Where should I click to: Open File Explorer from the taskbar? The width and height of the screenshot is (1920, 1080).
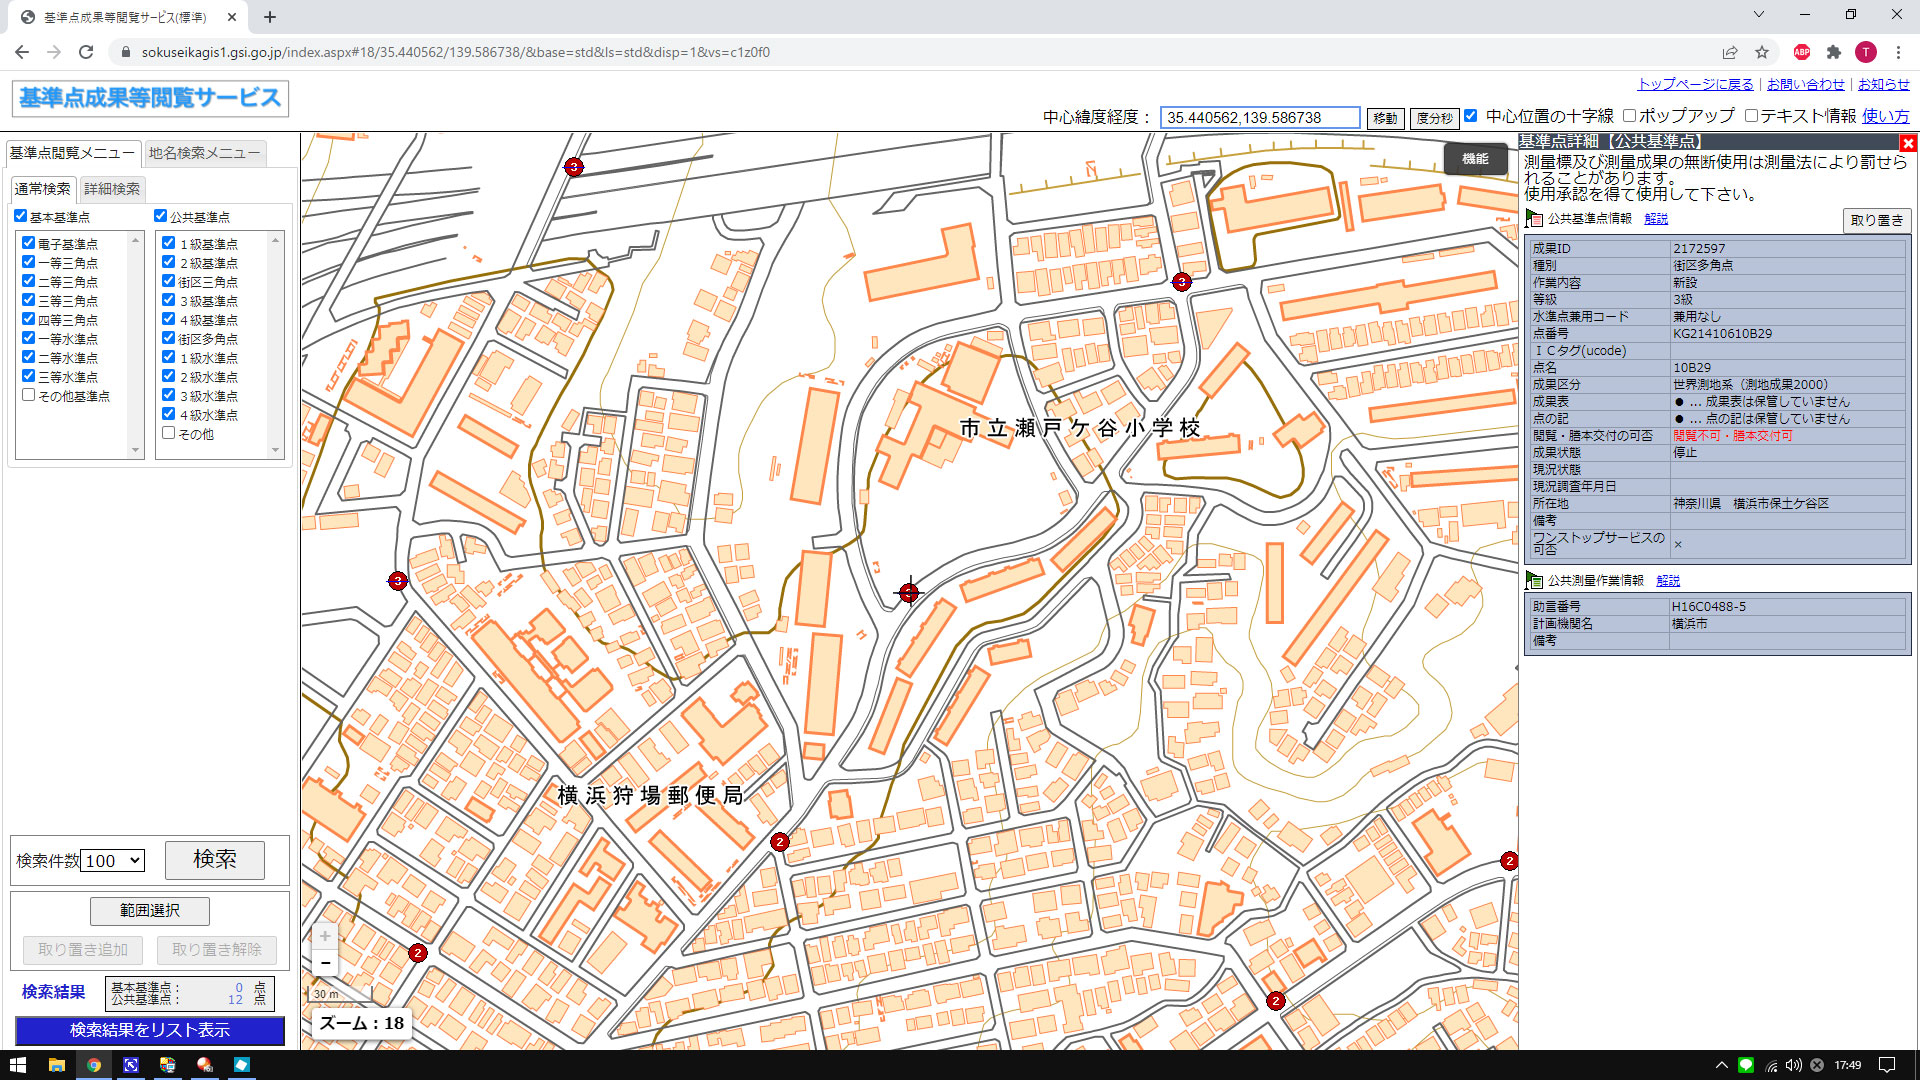click(56, 1065)
